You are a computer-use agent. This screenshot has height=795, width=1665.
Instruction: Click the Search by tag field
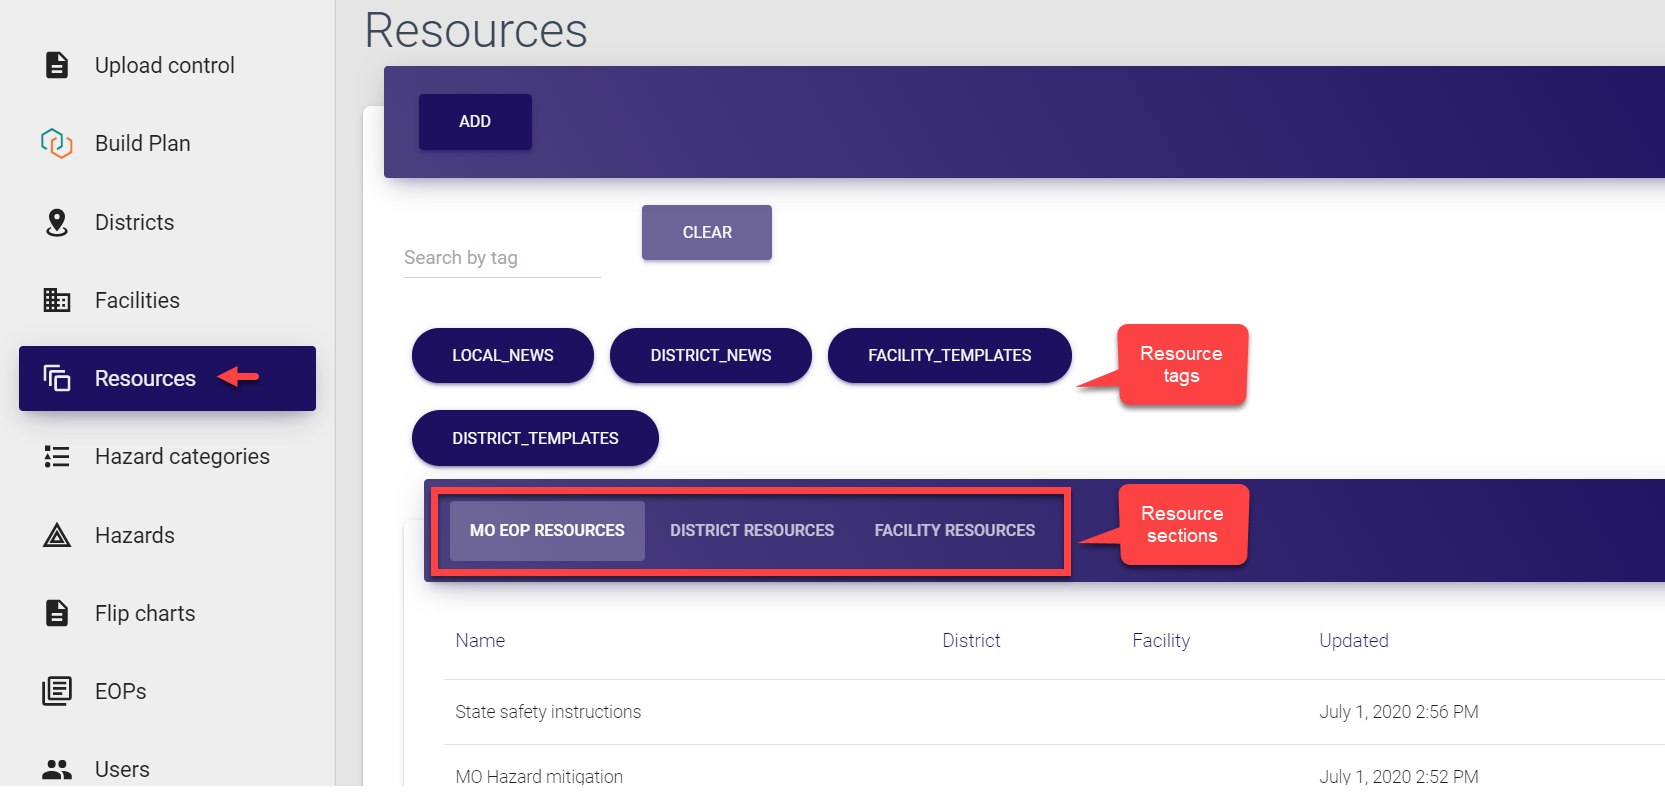pos(501,258)
